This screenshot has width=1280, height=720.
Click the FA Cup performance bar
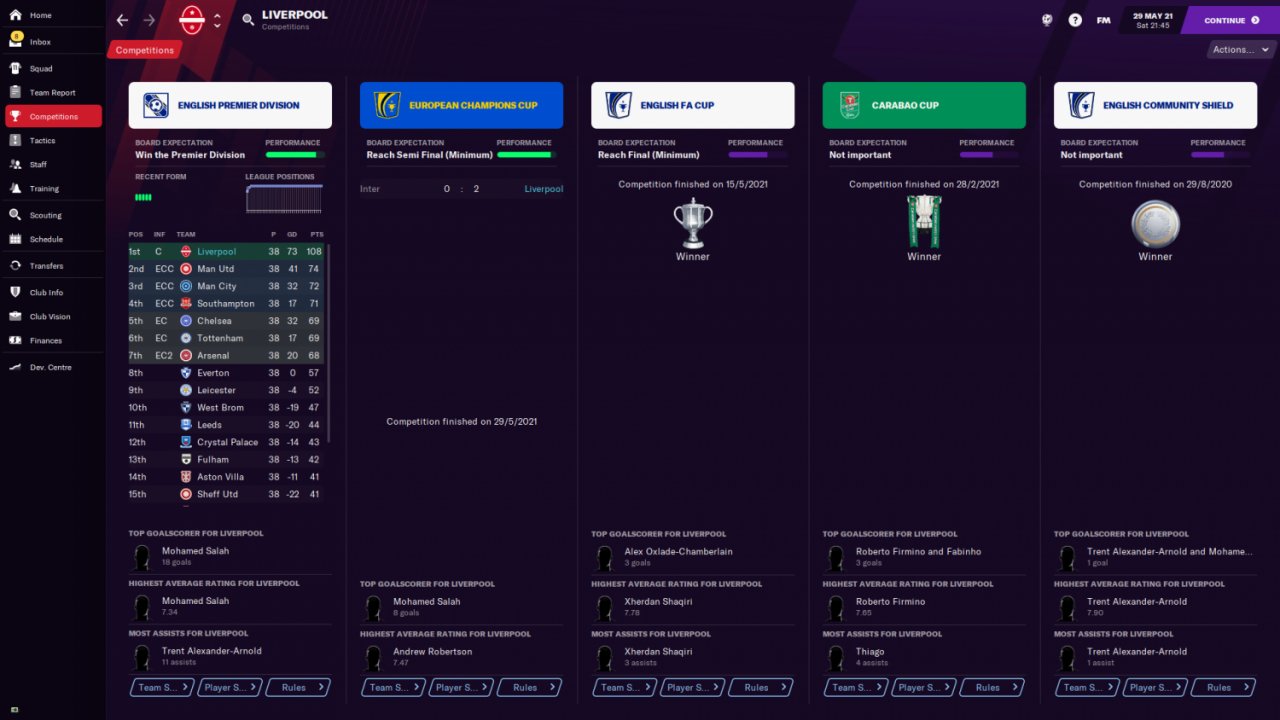point(757,155)
